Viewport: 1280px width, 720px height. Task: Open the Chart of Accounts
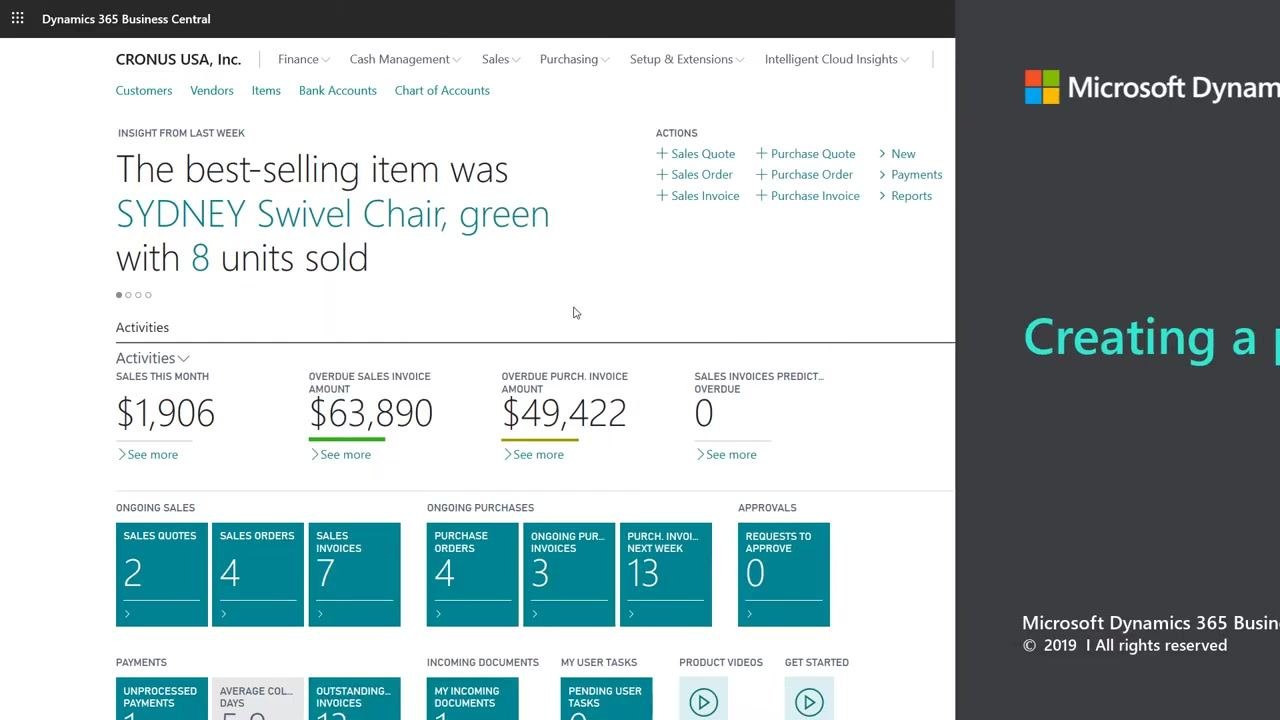coord(442,90)
